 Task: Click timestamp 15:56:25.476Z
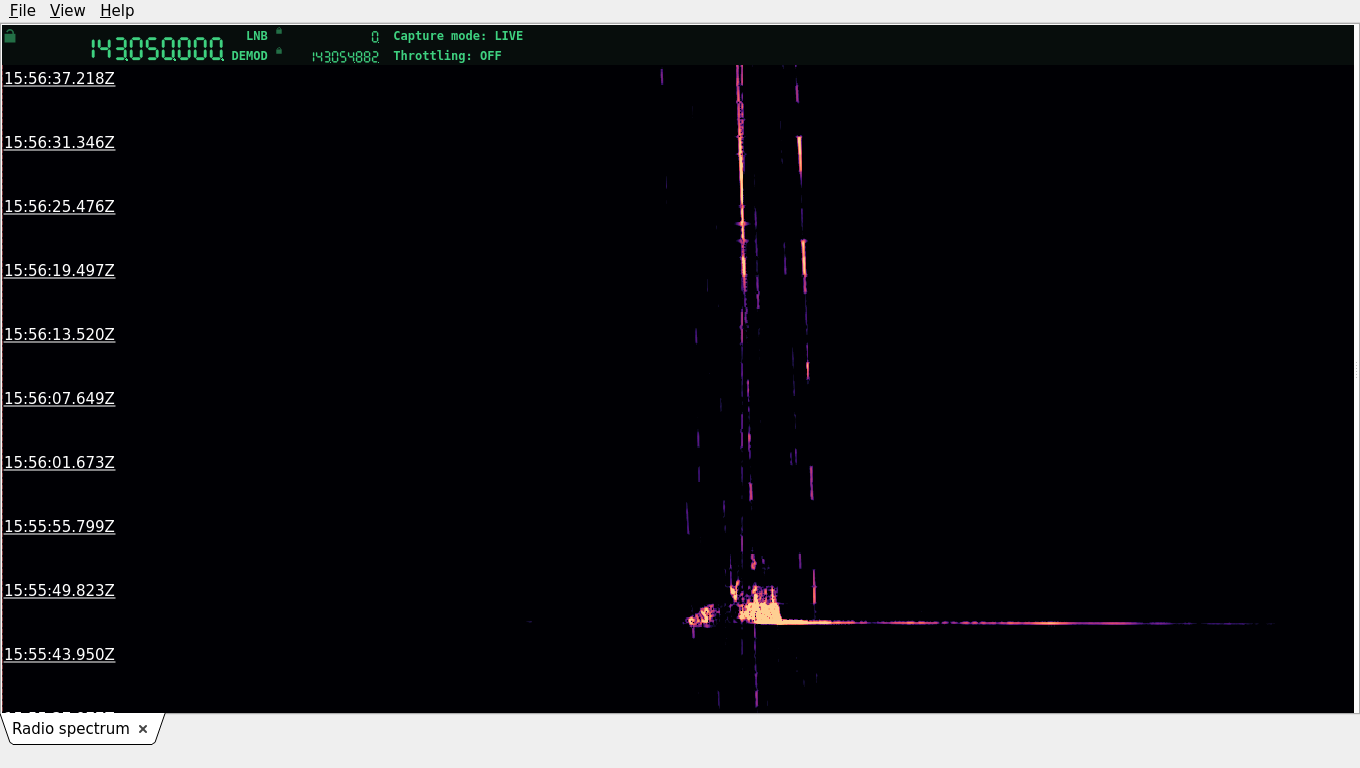click(x=59, y=206)
